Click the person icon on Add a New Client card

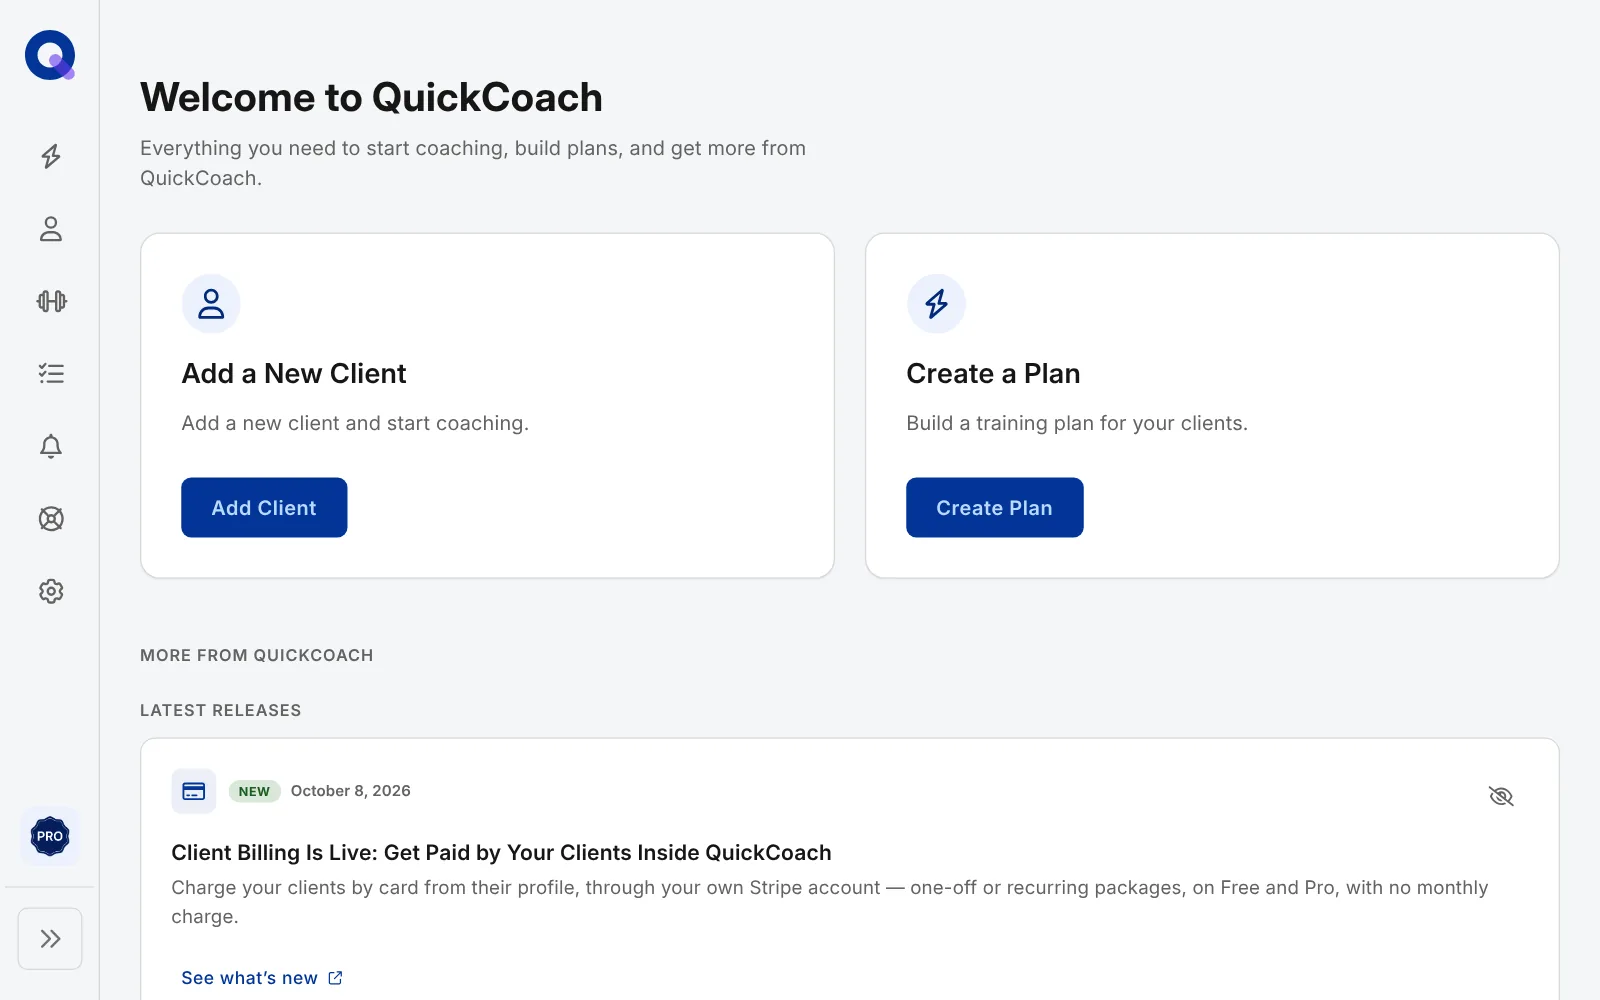211,304
